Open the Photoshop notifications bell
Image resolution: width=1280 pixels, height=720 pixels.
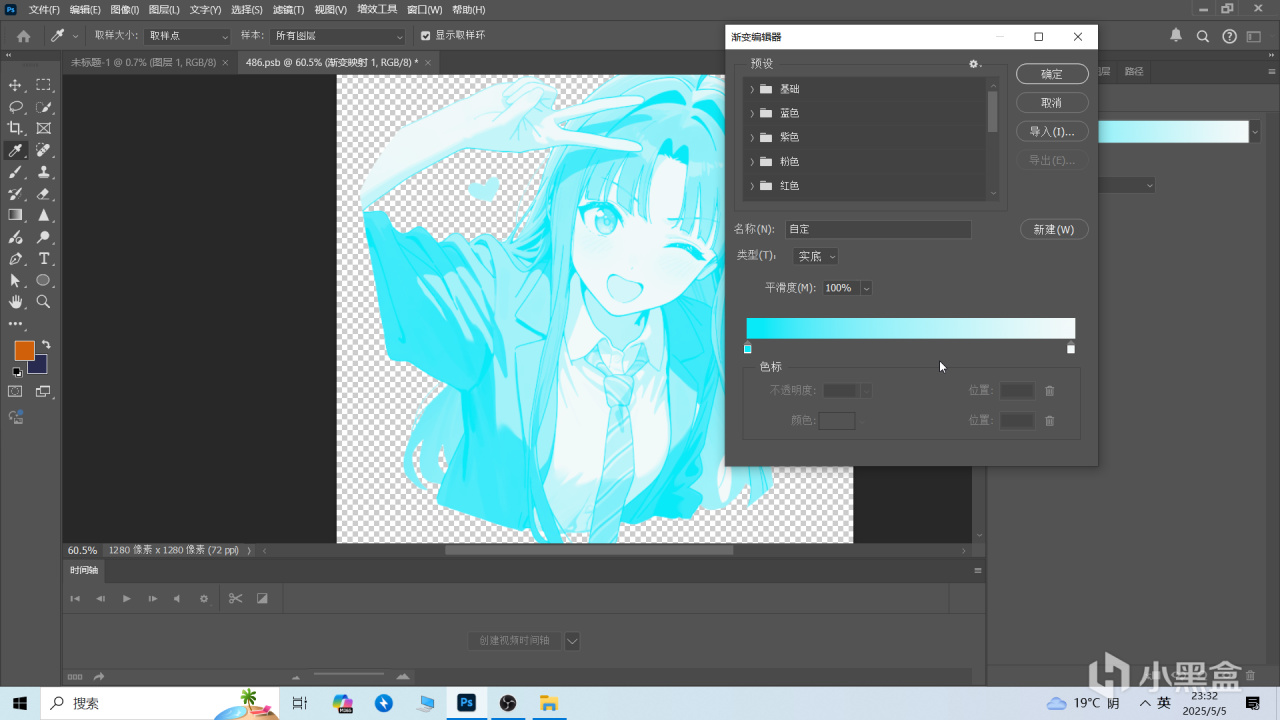[1176, 36]
